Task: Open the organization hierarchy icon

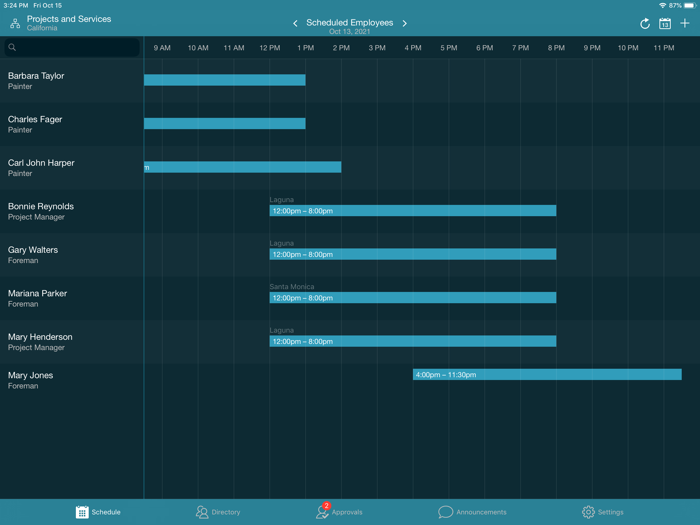Action: [15, 24]
